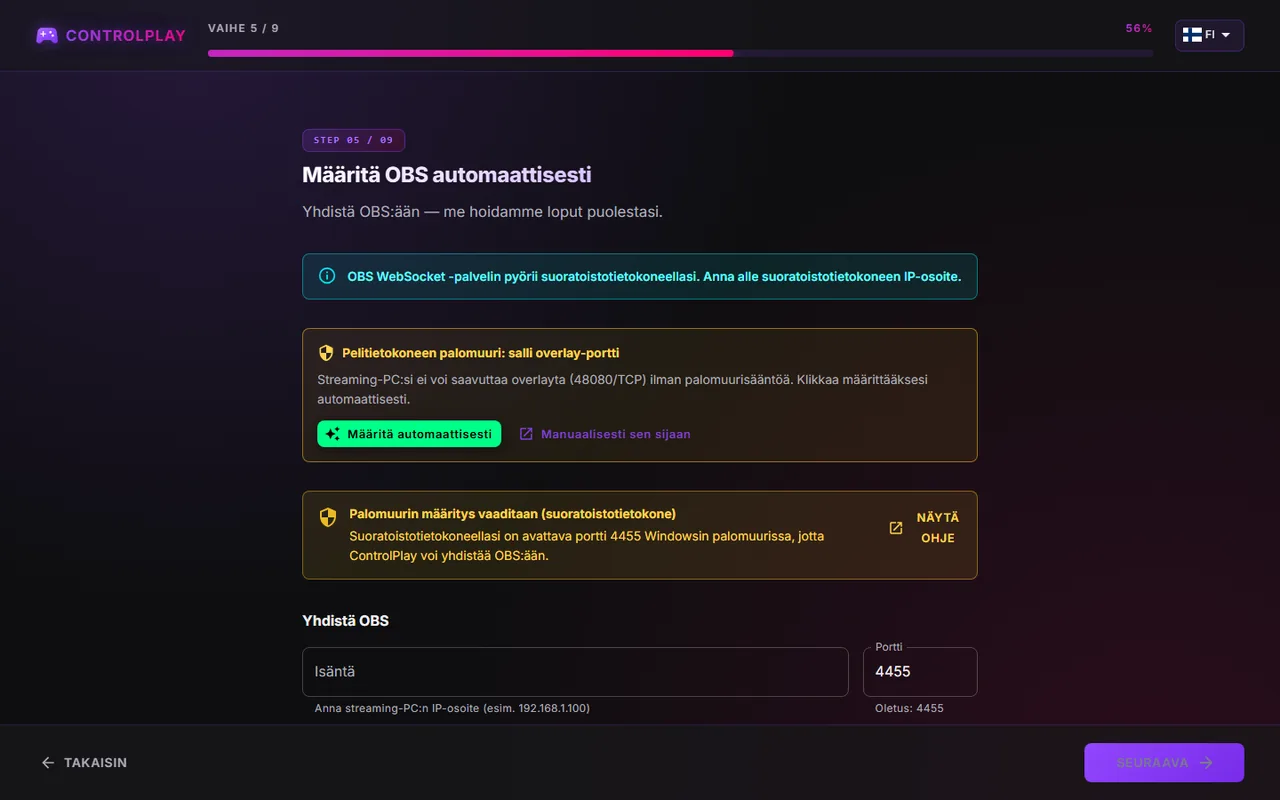Open the Näytä ohje guide link
Viewport: 1280px width, 800px height.
click(x=937, y=528)
